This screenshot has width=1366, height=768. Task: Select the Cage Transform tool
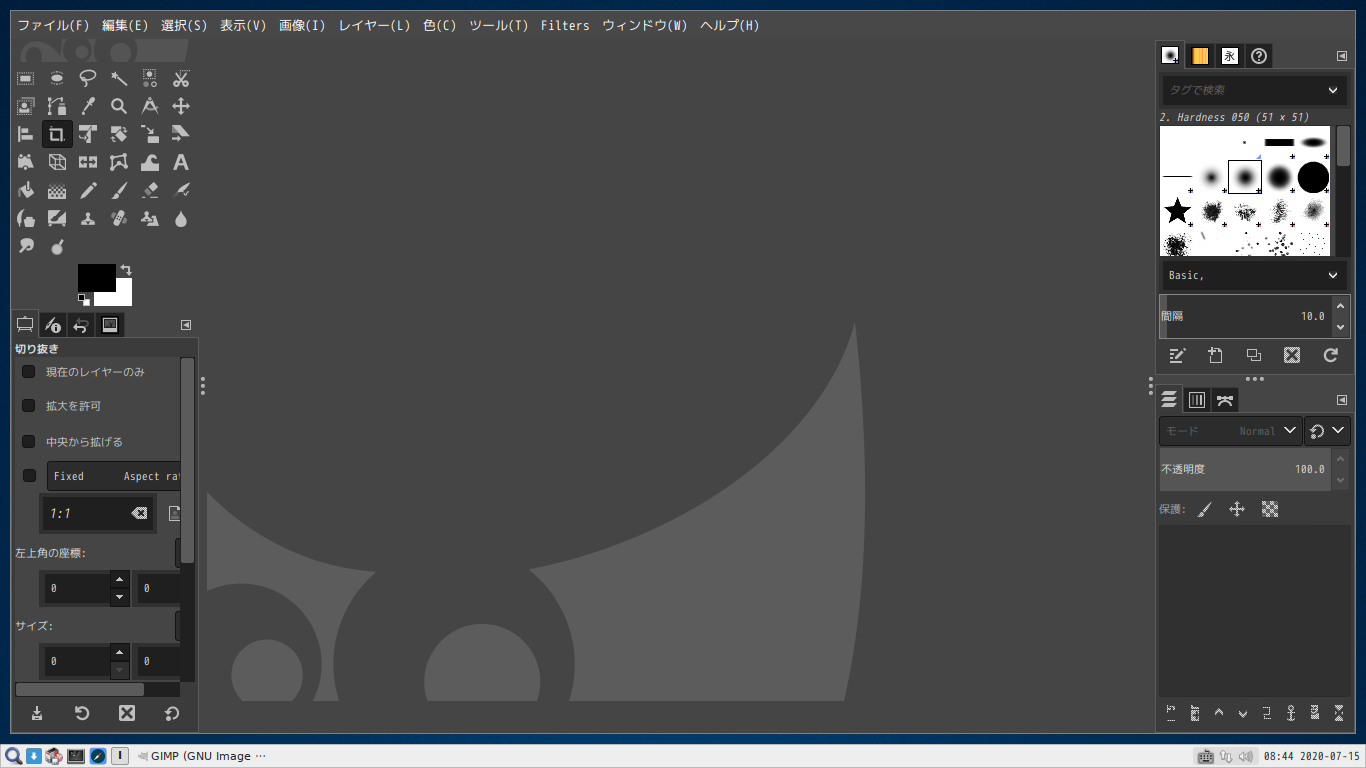(x=119, y=162)
